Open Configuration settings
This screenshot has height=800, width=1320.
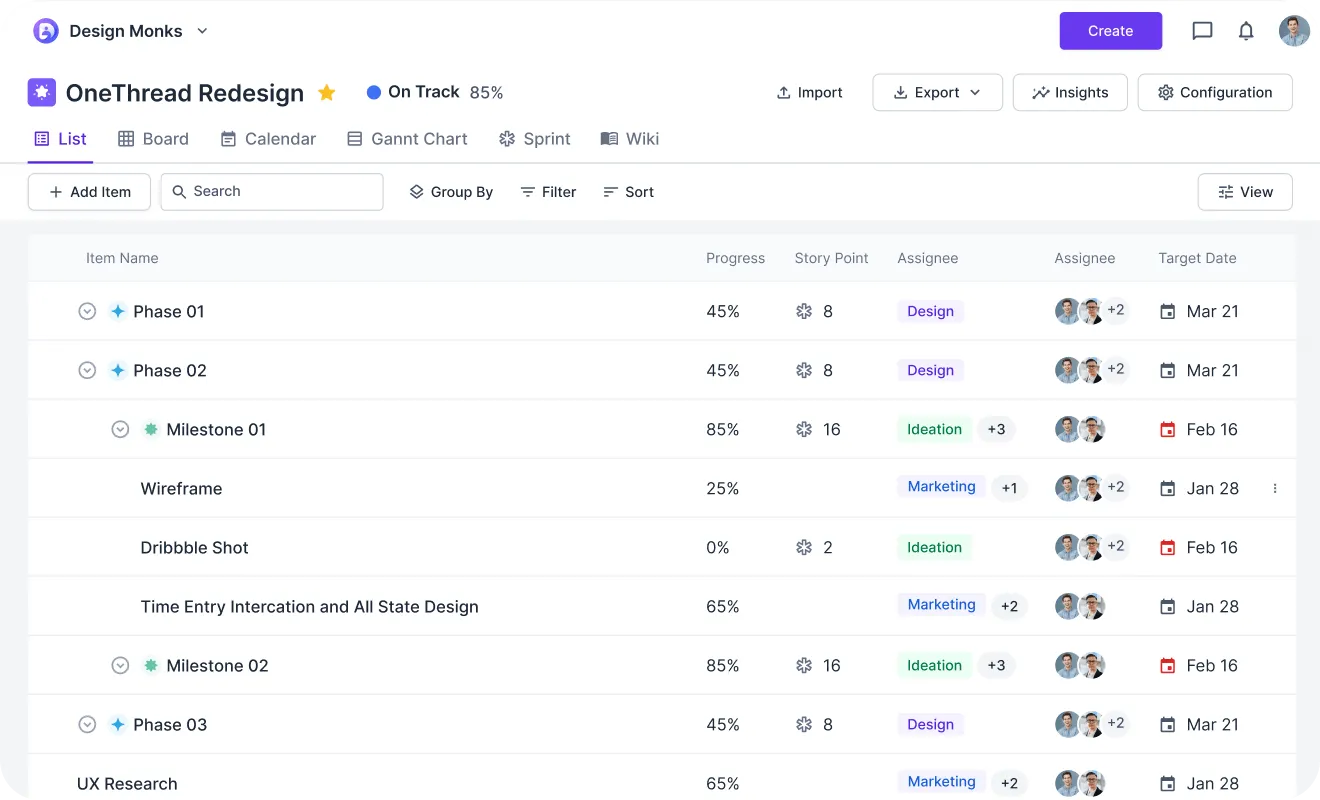click(1215, 92)
